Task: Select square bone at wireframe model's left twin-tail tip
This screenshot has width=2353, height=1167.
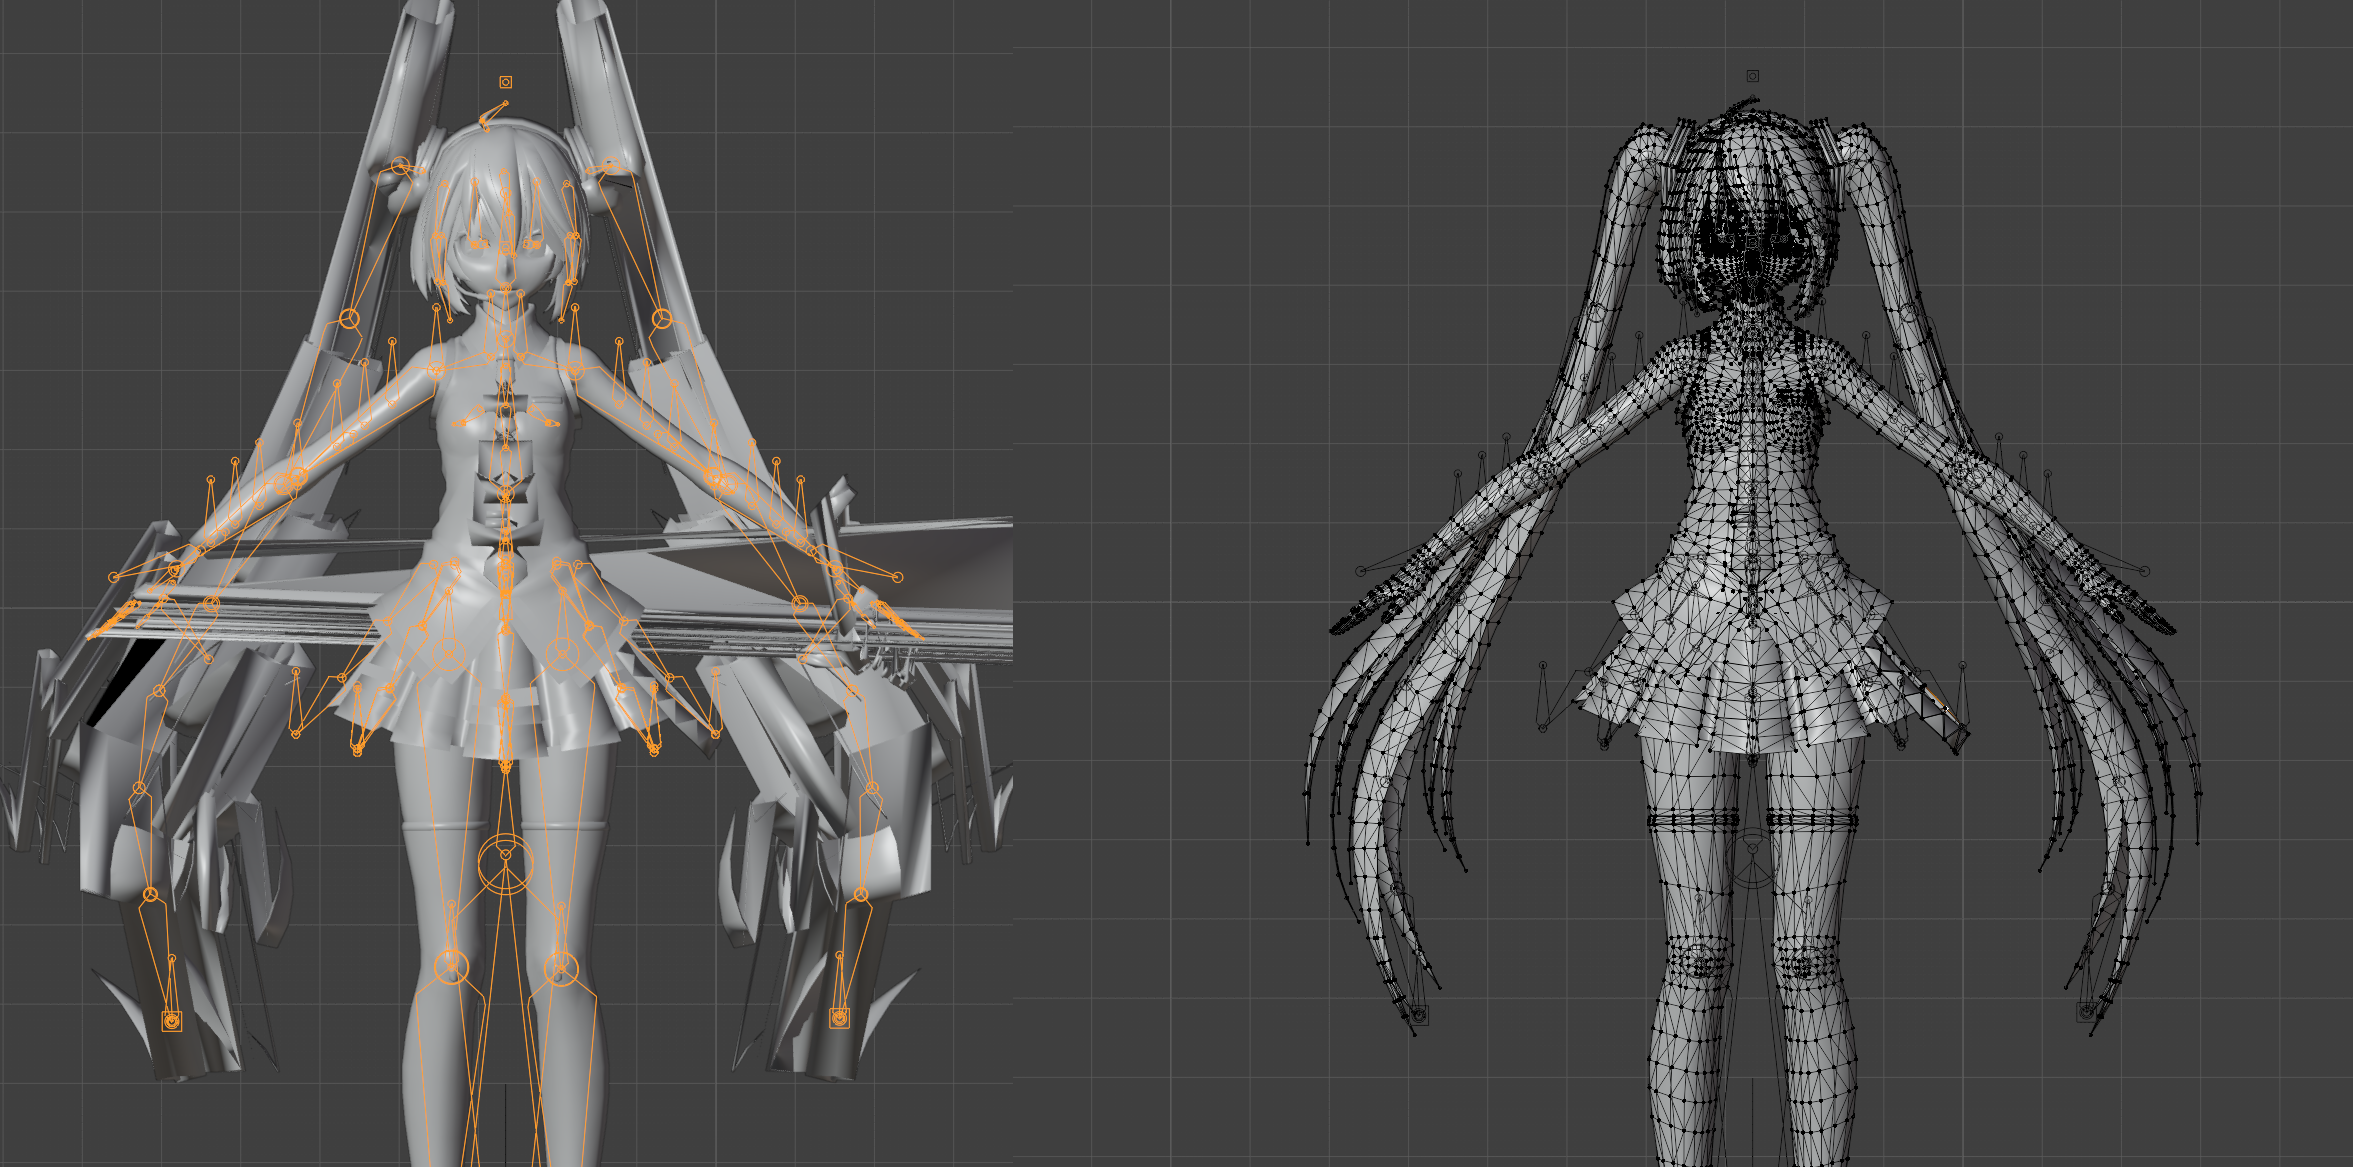Action: tap(1419, 1015)
